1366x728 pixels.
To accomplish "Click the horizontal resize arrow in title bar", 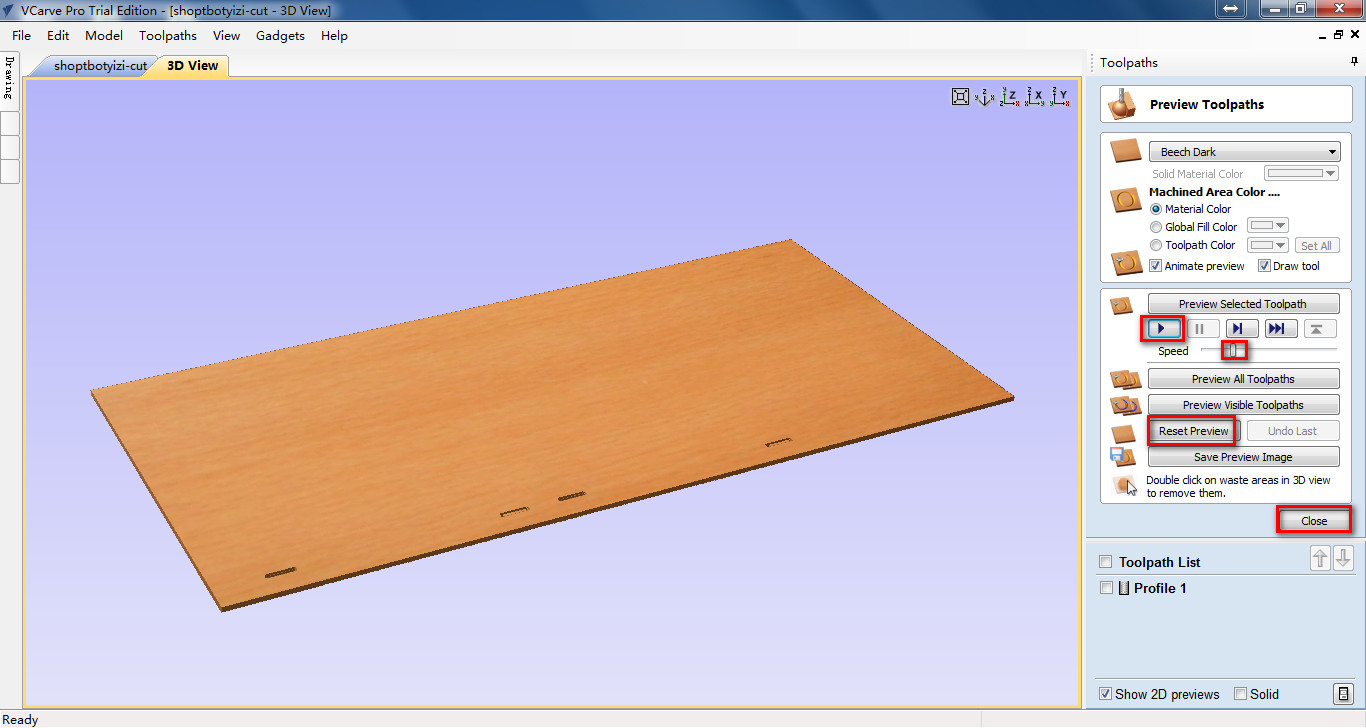I will (1230, 9).
